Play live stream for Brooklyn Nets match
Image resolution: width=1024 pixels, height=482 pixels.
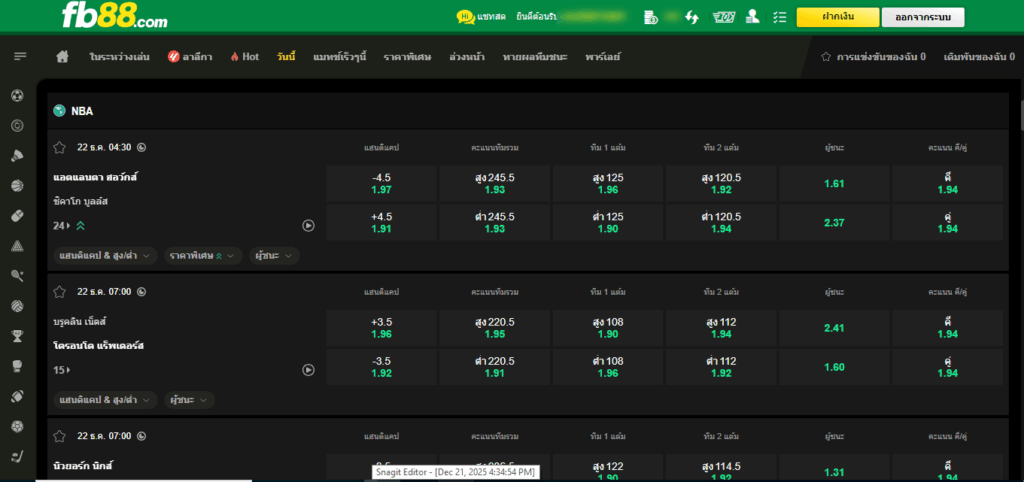point(308,370)
